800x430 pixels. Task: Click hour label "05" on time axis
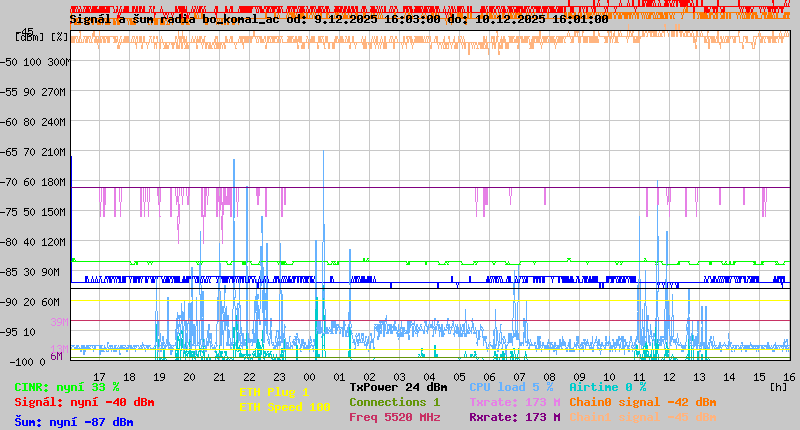[x=460, y=377]
